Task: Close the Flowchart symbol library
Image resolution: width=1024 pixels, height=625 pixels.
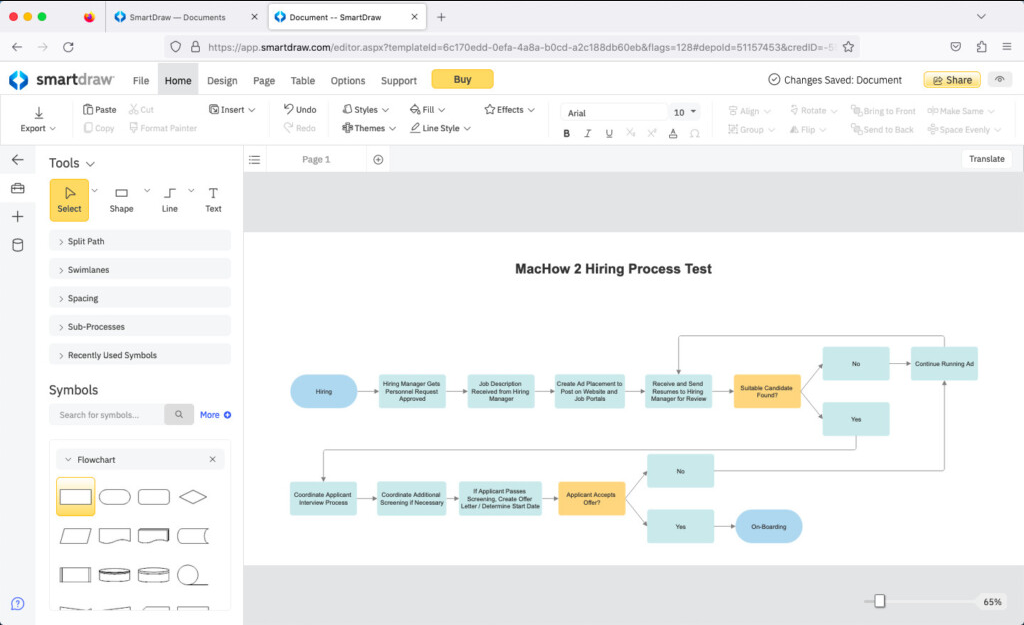Action: [212, 460]
